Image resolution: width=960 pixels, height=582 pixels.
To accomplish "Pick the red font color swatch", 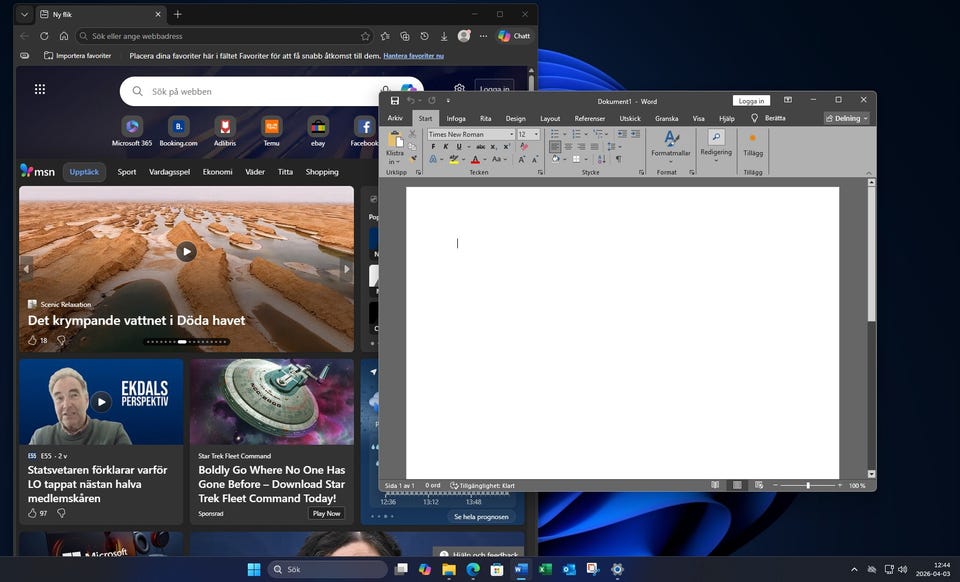I will pyautogui.click(x=475, y=159).
